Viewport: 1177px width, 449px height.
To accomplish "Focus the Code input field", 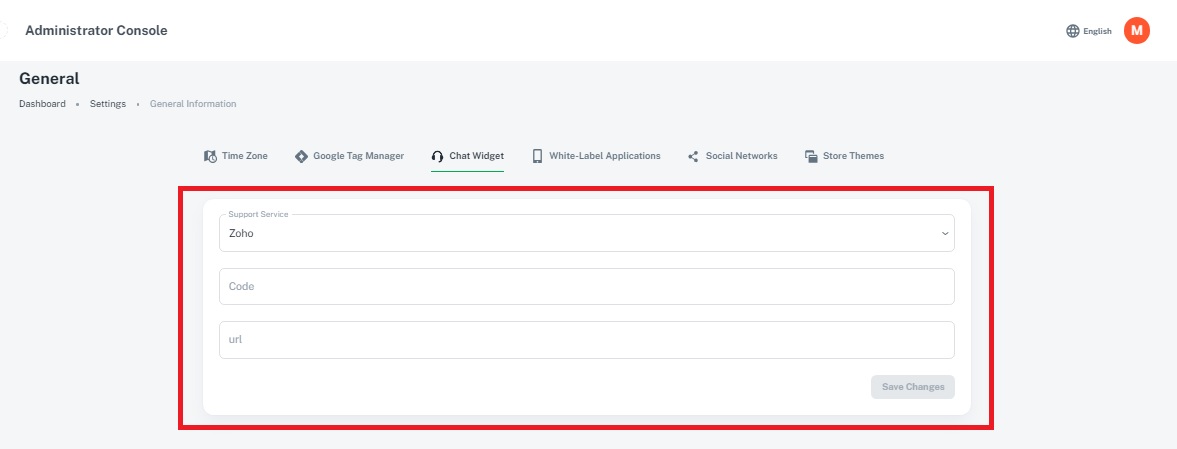I will point(586,286).
